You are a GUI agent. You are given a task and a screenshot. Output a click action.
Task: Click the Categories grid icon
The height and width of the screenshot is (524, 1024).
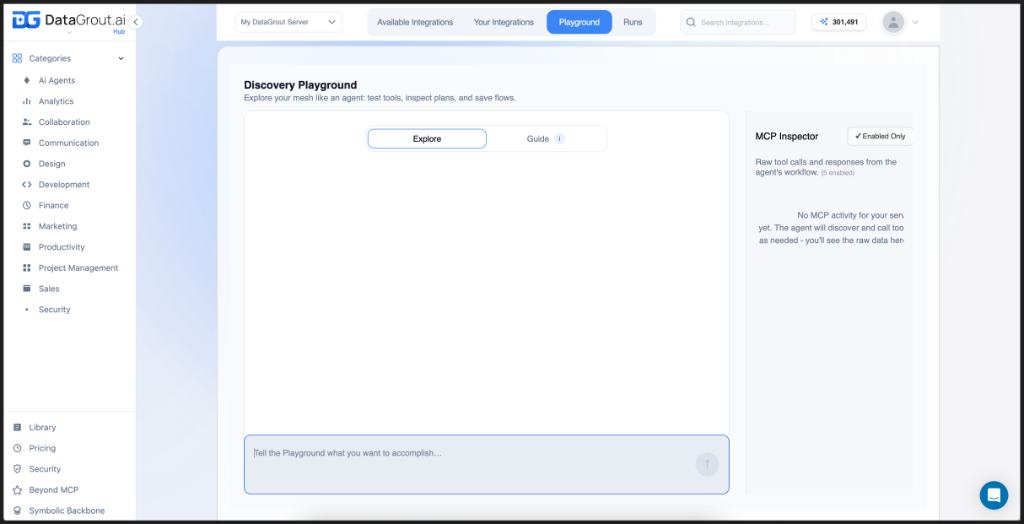click(17, 58)
